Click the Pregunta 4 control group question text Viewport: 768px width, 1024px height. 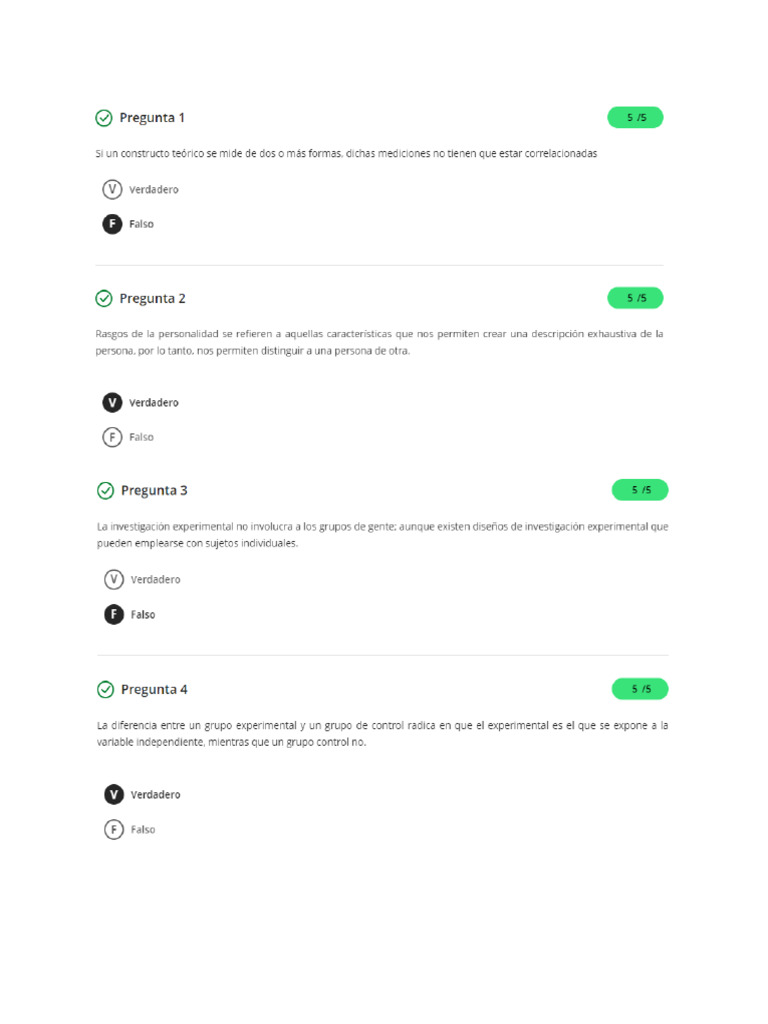tap(382, 733)
